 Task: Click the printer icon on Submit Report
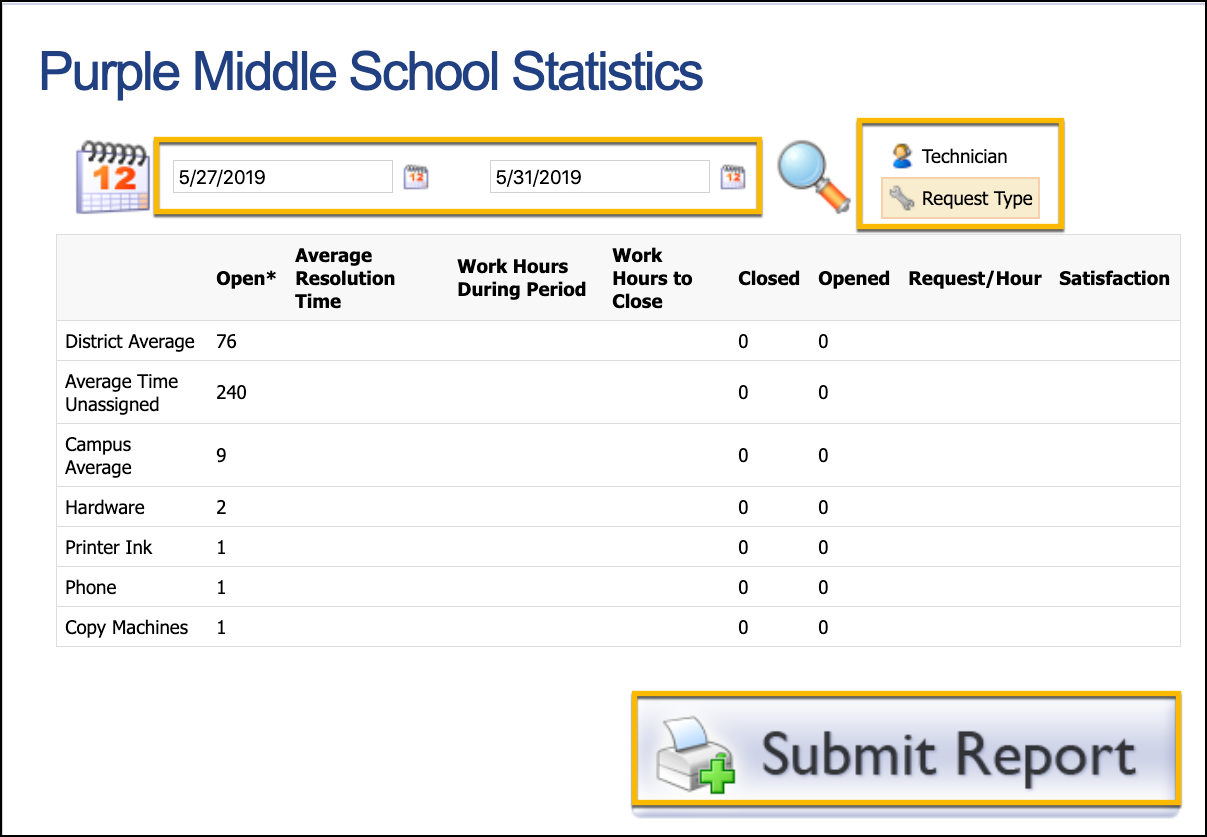pyautogui.click(x=696, y=755)
